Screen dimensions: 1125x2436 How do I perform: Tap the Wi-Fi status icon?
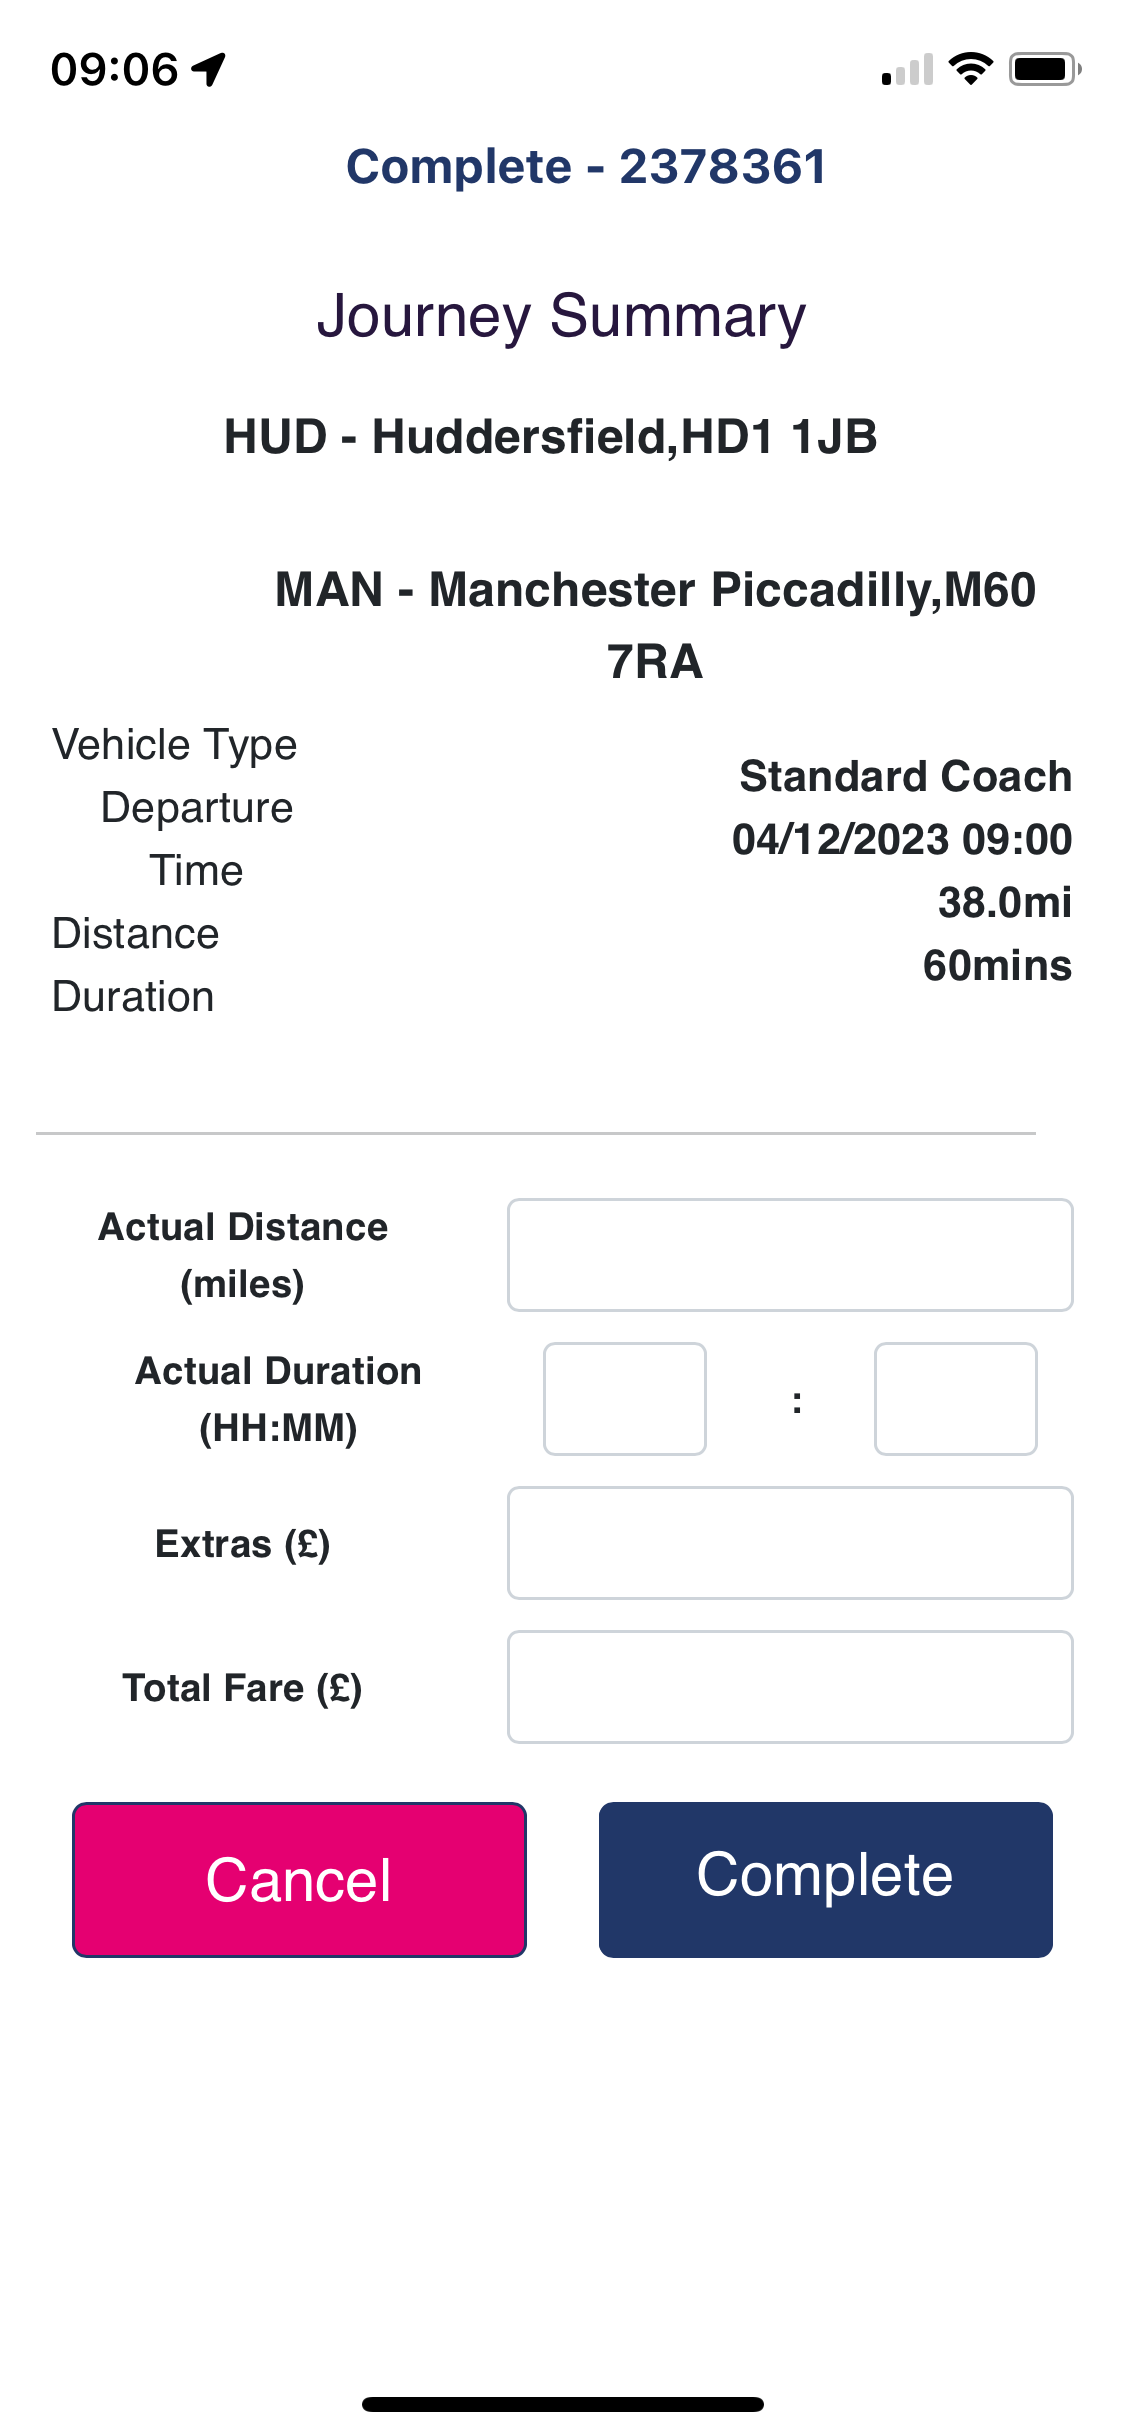(x=970, y=69)
